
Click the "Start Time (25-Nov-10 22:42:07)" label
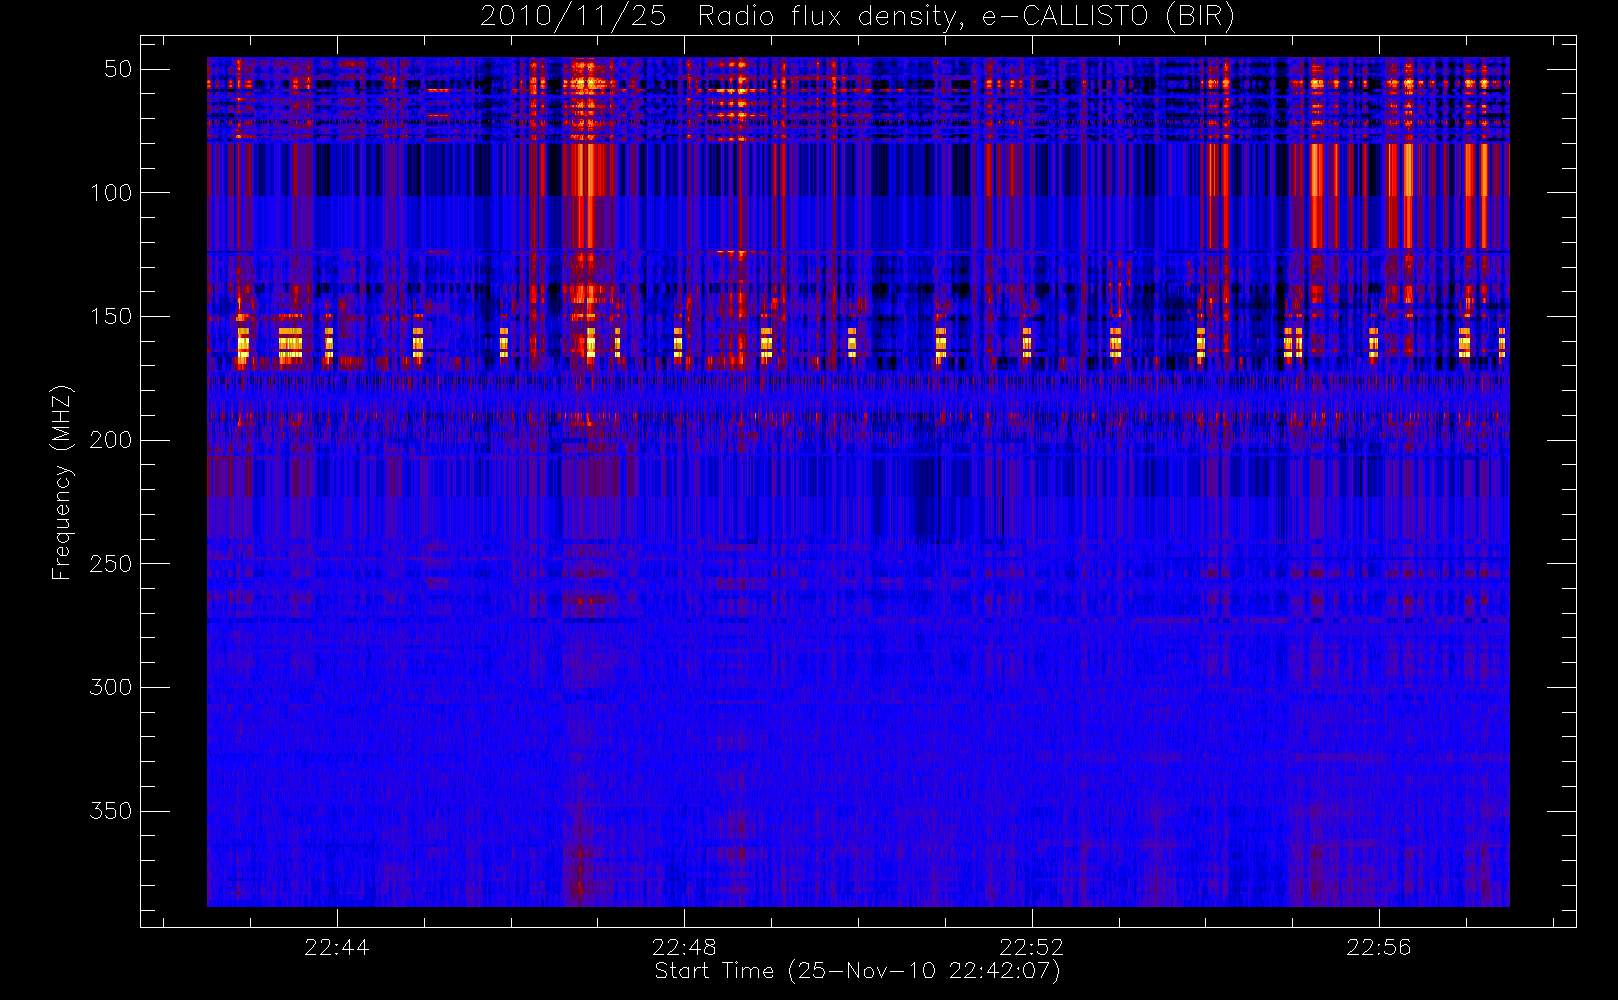[857, 971]
